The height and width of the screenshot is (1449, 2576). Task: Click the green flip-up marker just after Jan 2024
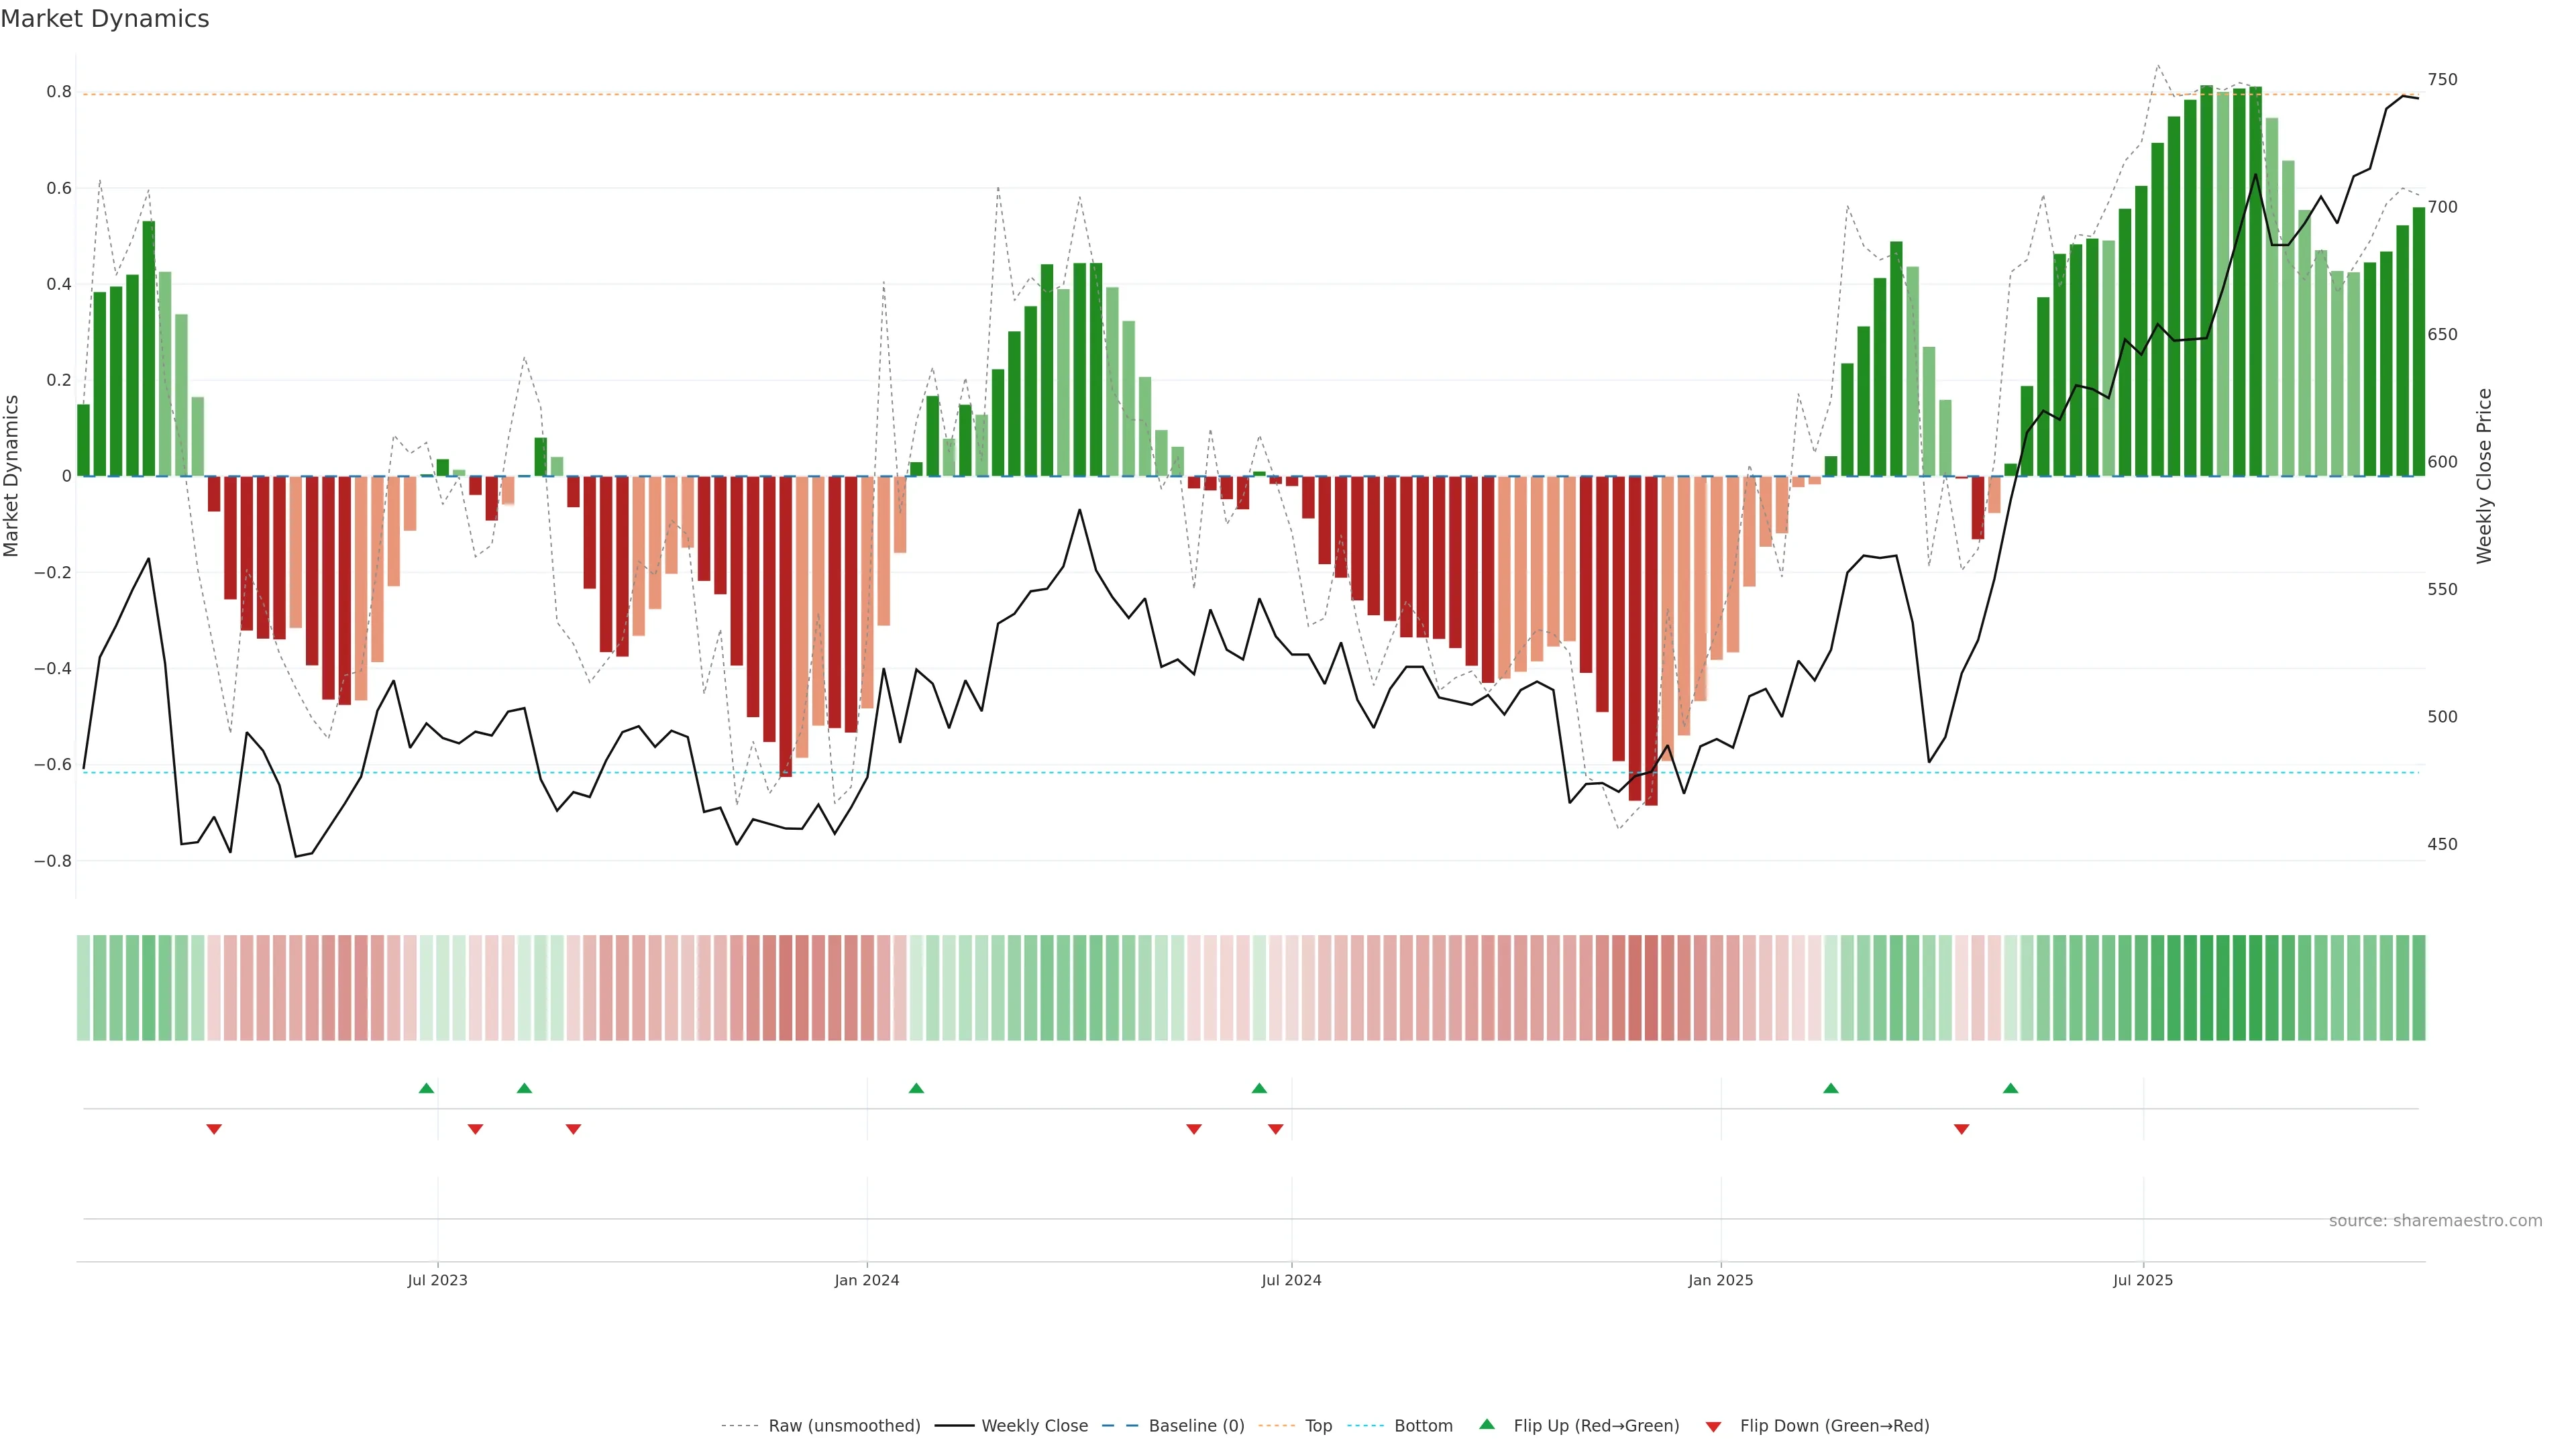(916, 1088)
